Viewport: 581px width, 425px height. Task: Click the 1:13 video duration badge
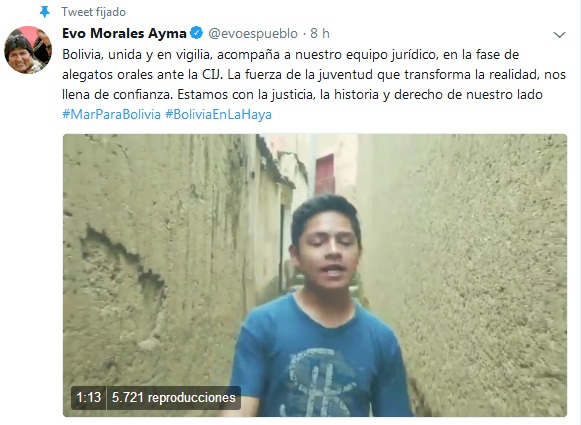coord(89,398)
